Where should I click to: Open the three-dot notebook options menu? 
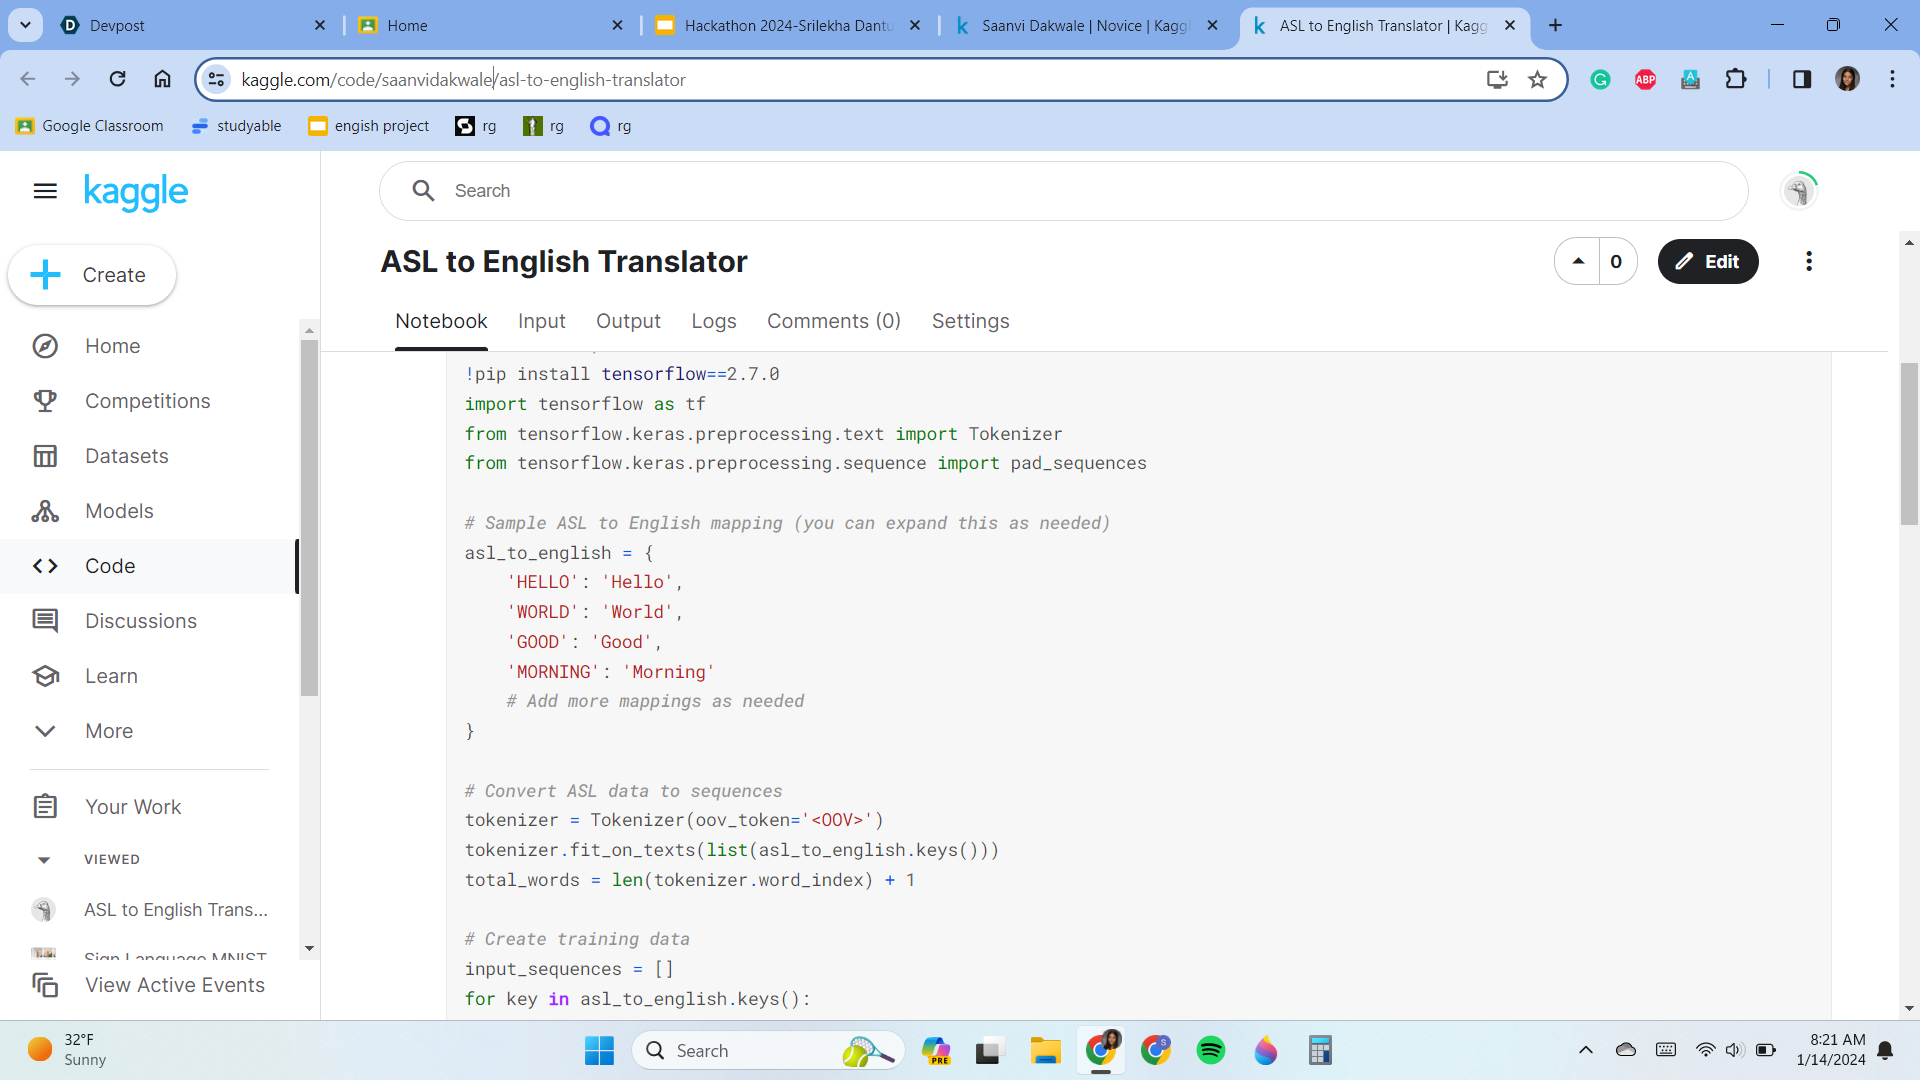(x=1808, y=262)
